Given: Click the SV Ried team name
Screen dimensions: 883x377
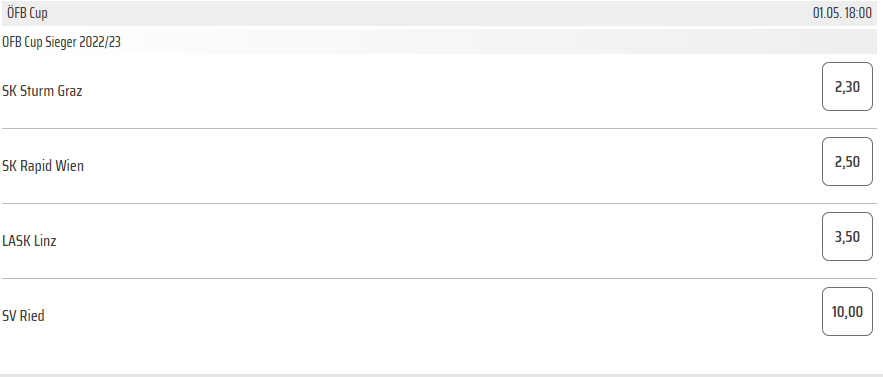Looking at the screenshot, I should tap(23, 316).
